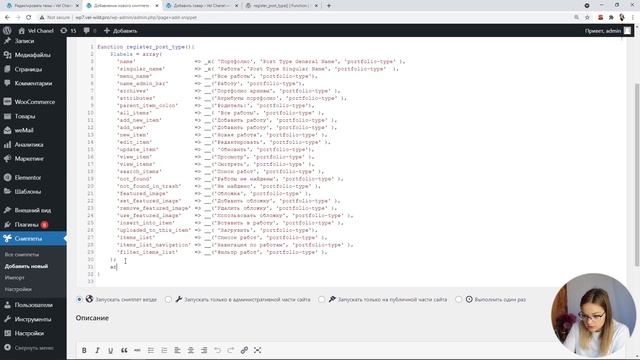Select run snippet everywhere option
The width and height of the screenshot is (640, 360).
pos(79,299)
